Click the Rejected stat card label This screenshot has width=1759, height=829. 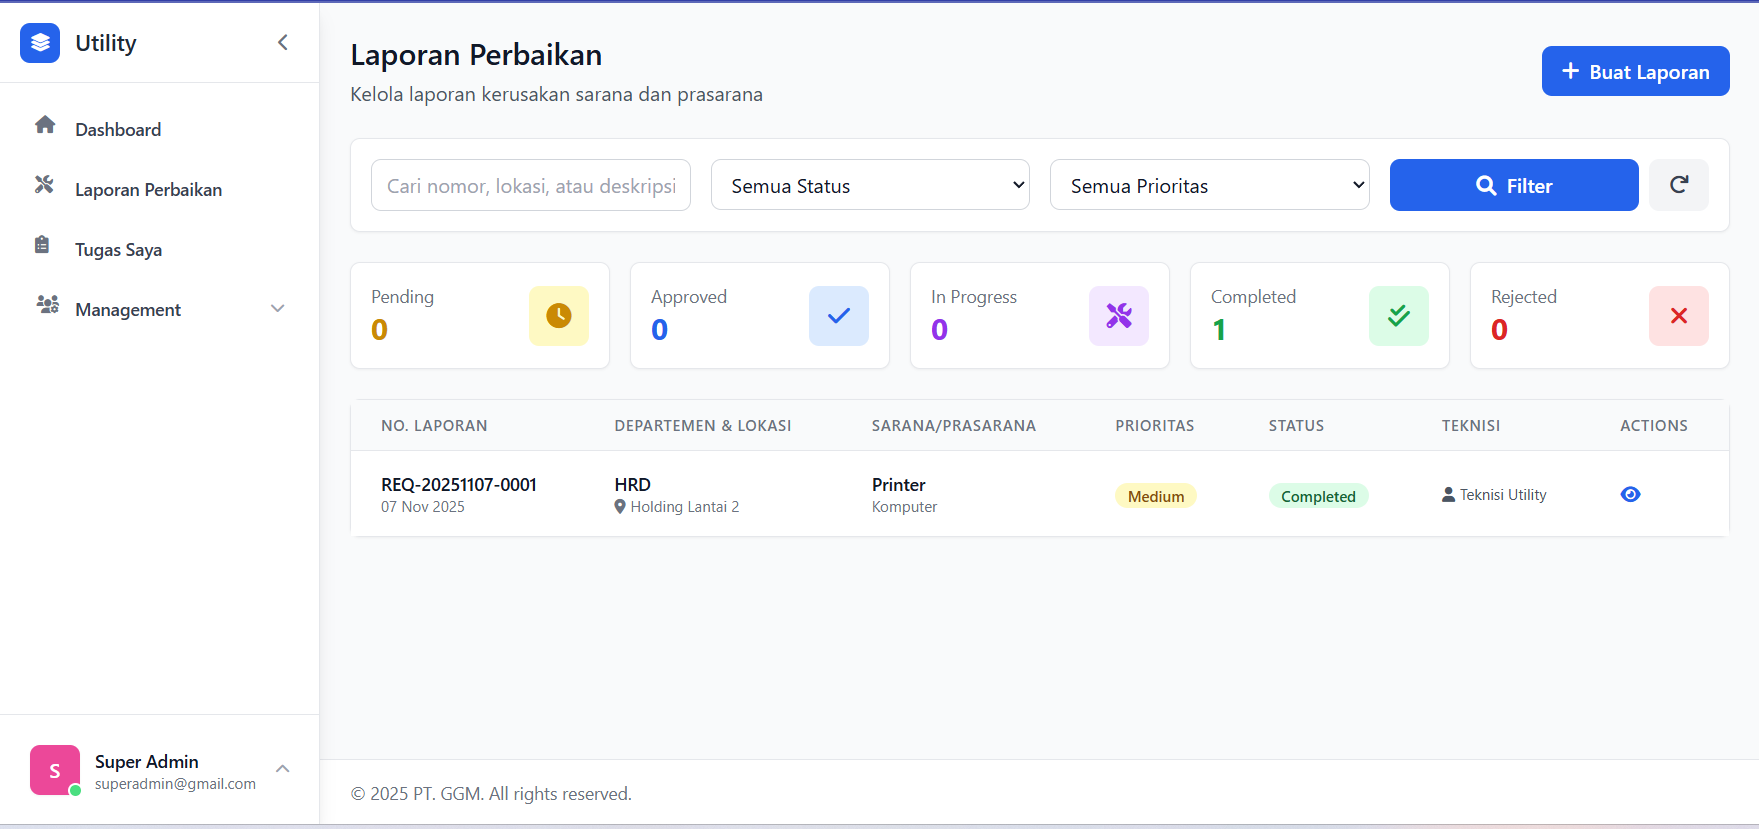[1524, 297]
